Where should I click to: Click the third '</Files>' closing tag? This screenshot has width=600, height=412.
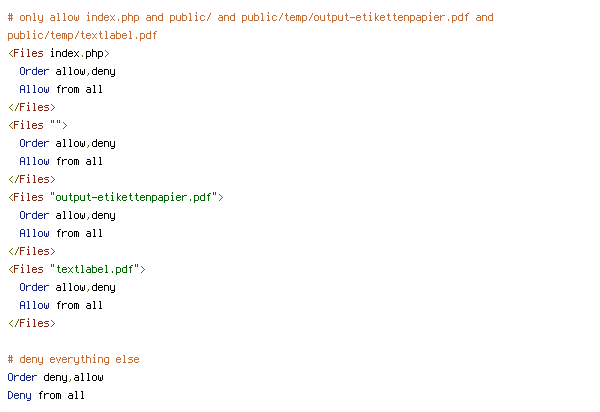tap(32, 251)
